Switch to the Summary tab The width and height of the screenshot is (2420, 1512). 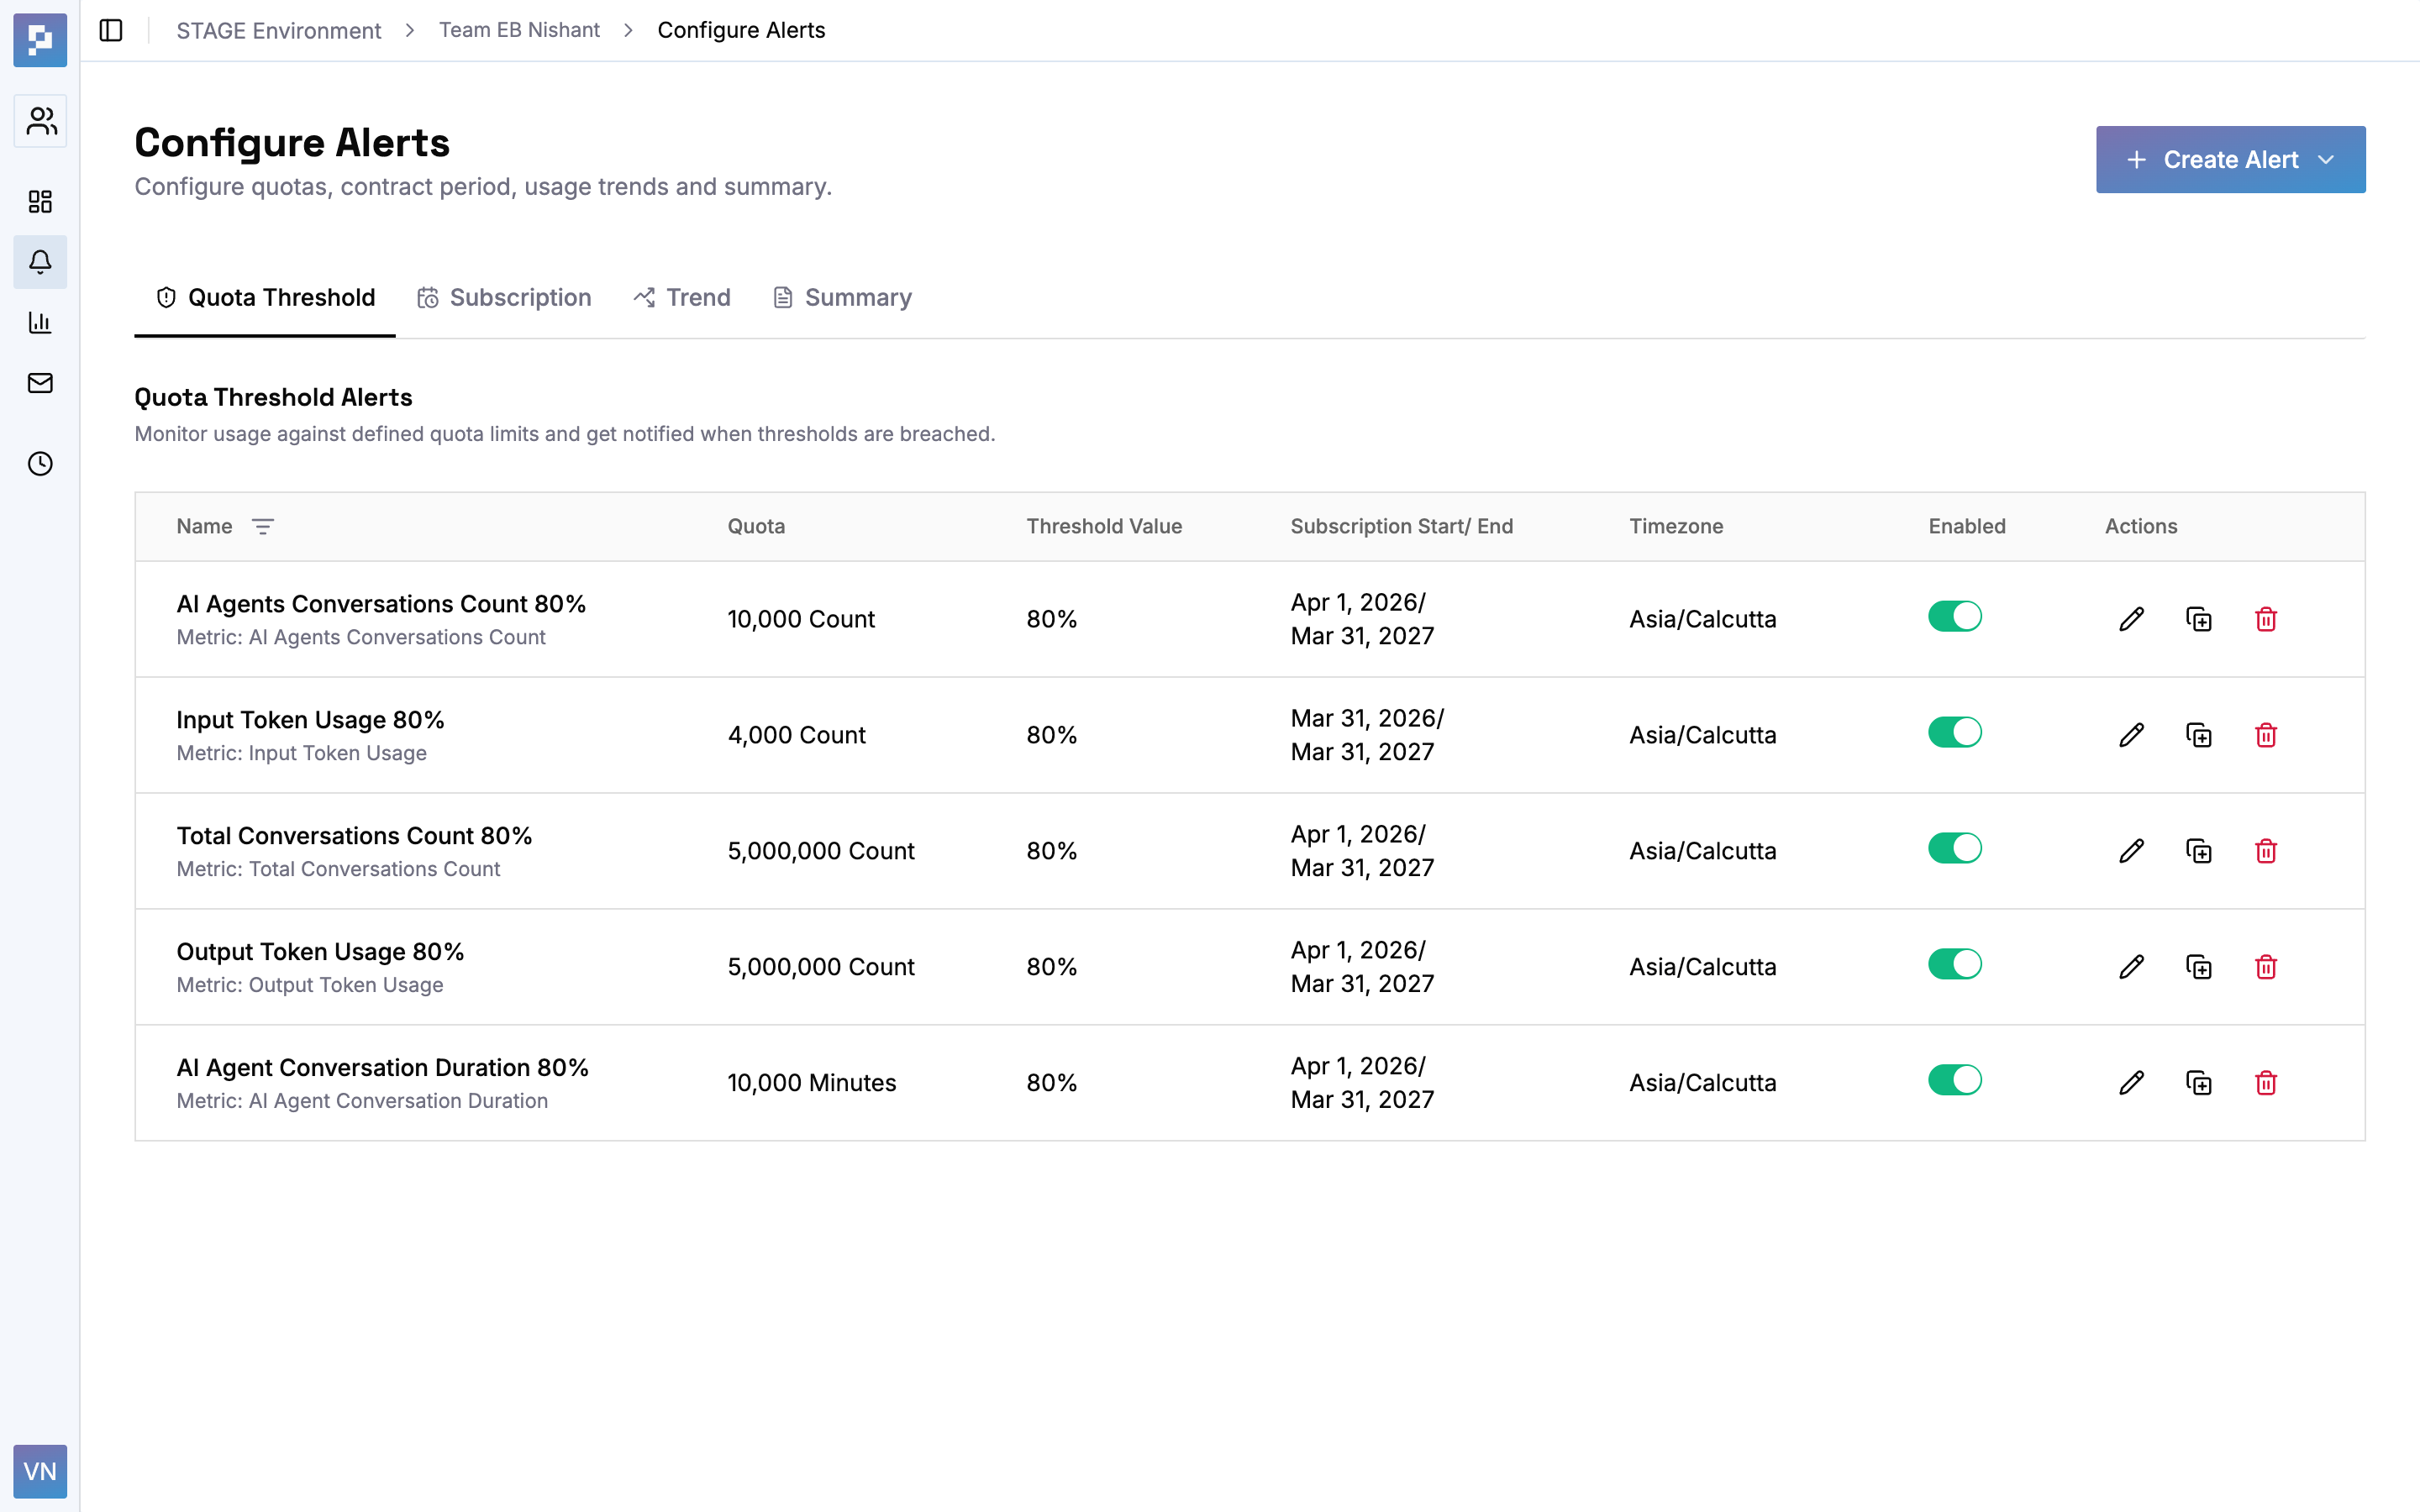point(842,297)
